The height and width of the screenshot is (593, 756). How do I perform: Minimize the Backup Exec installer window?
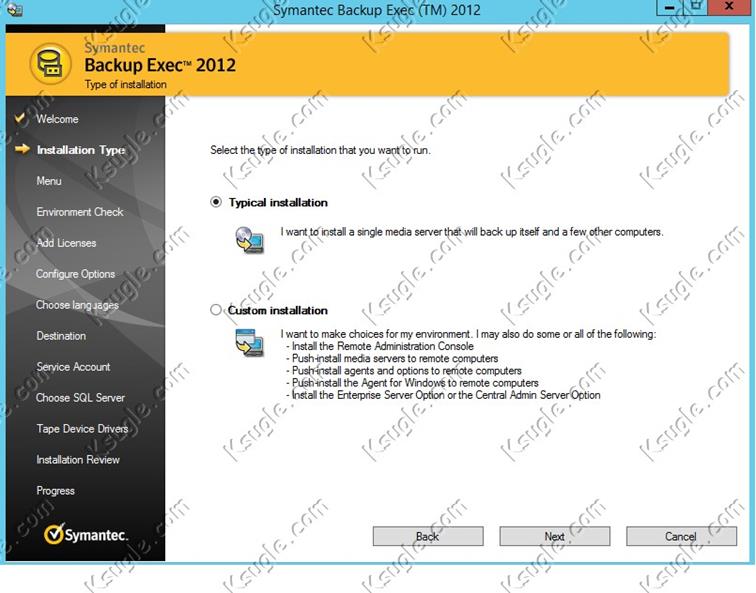(x=669, y=7)
